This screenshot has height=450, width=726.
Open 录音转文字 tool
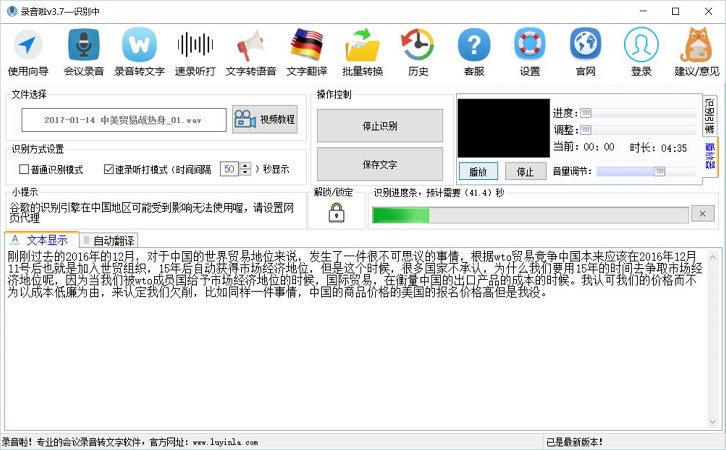pyautogui.click(x=139, y=46)
